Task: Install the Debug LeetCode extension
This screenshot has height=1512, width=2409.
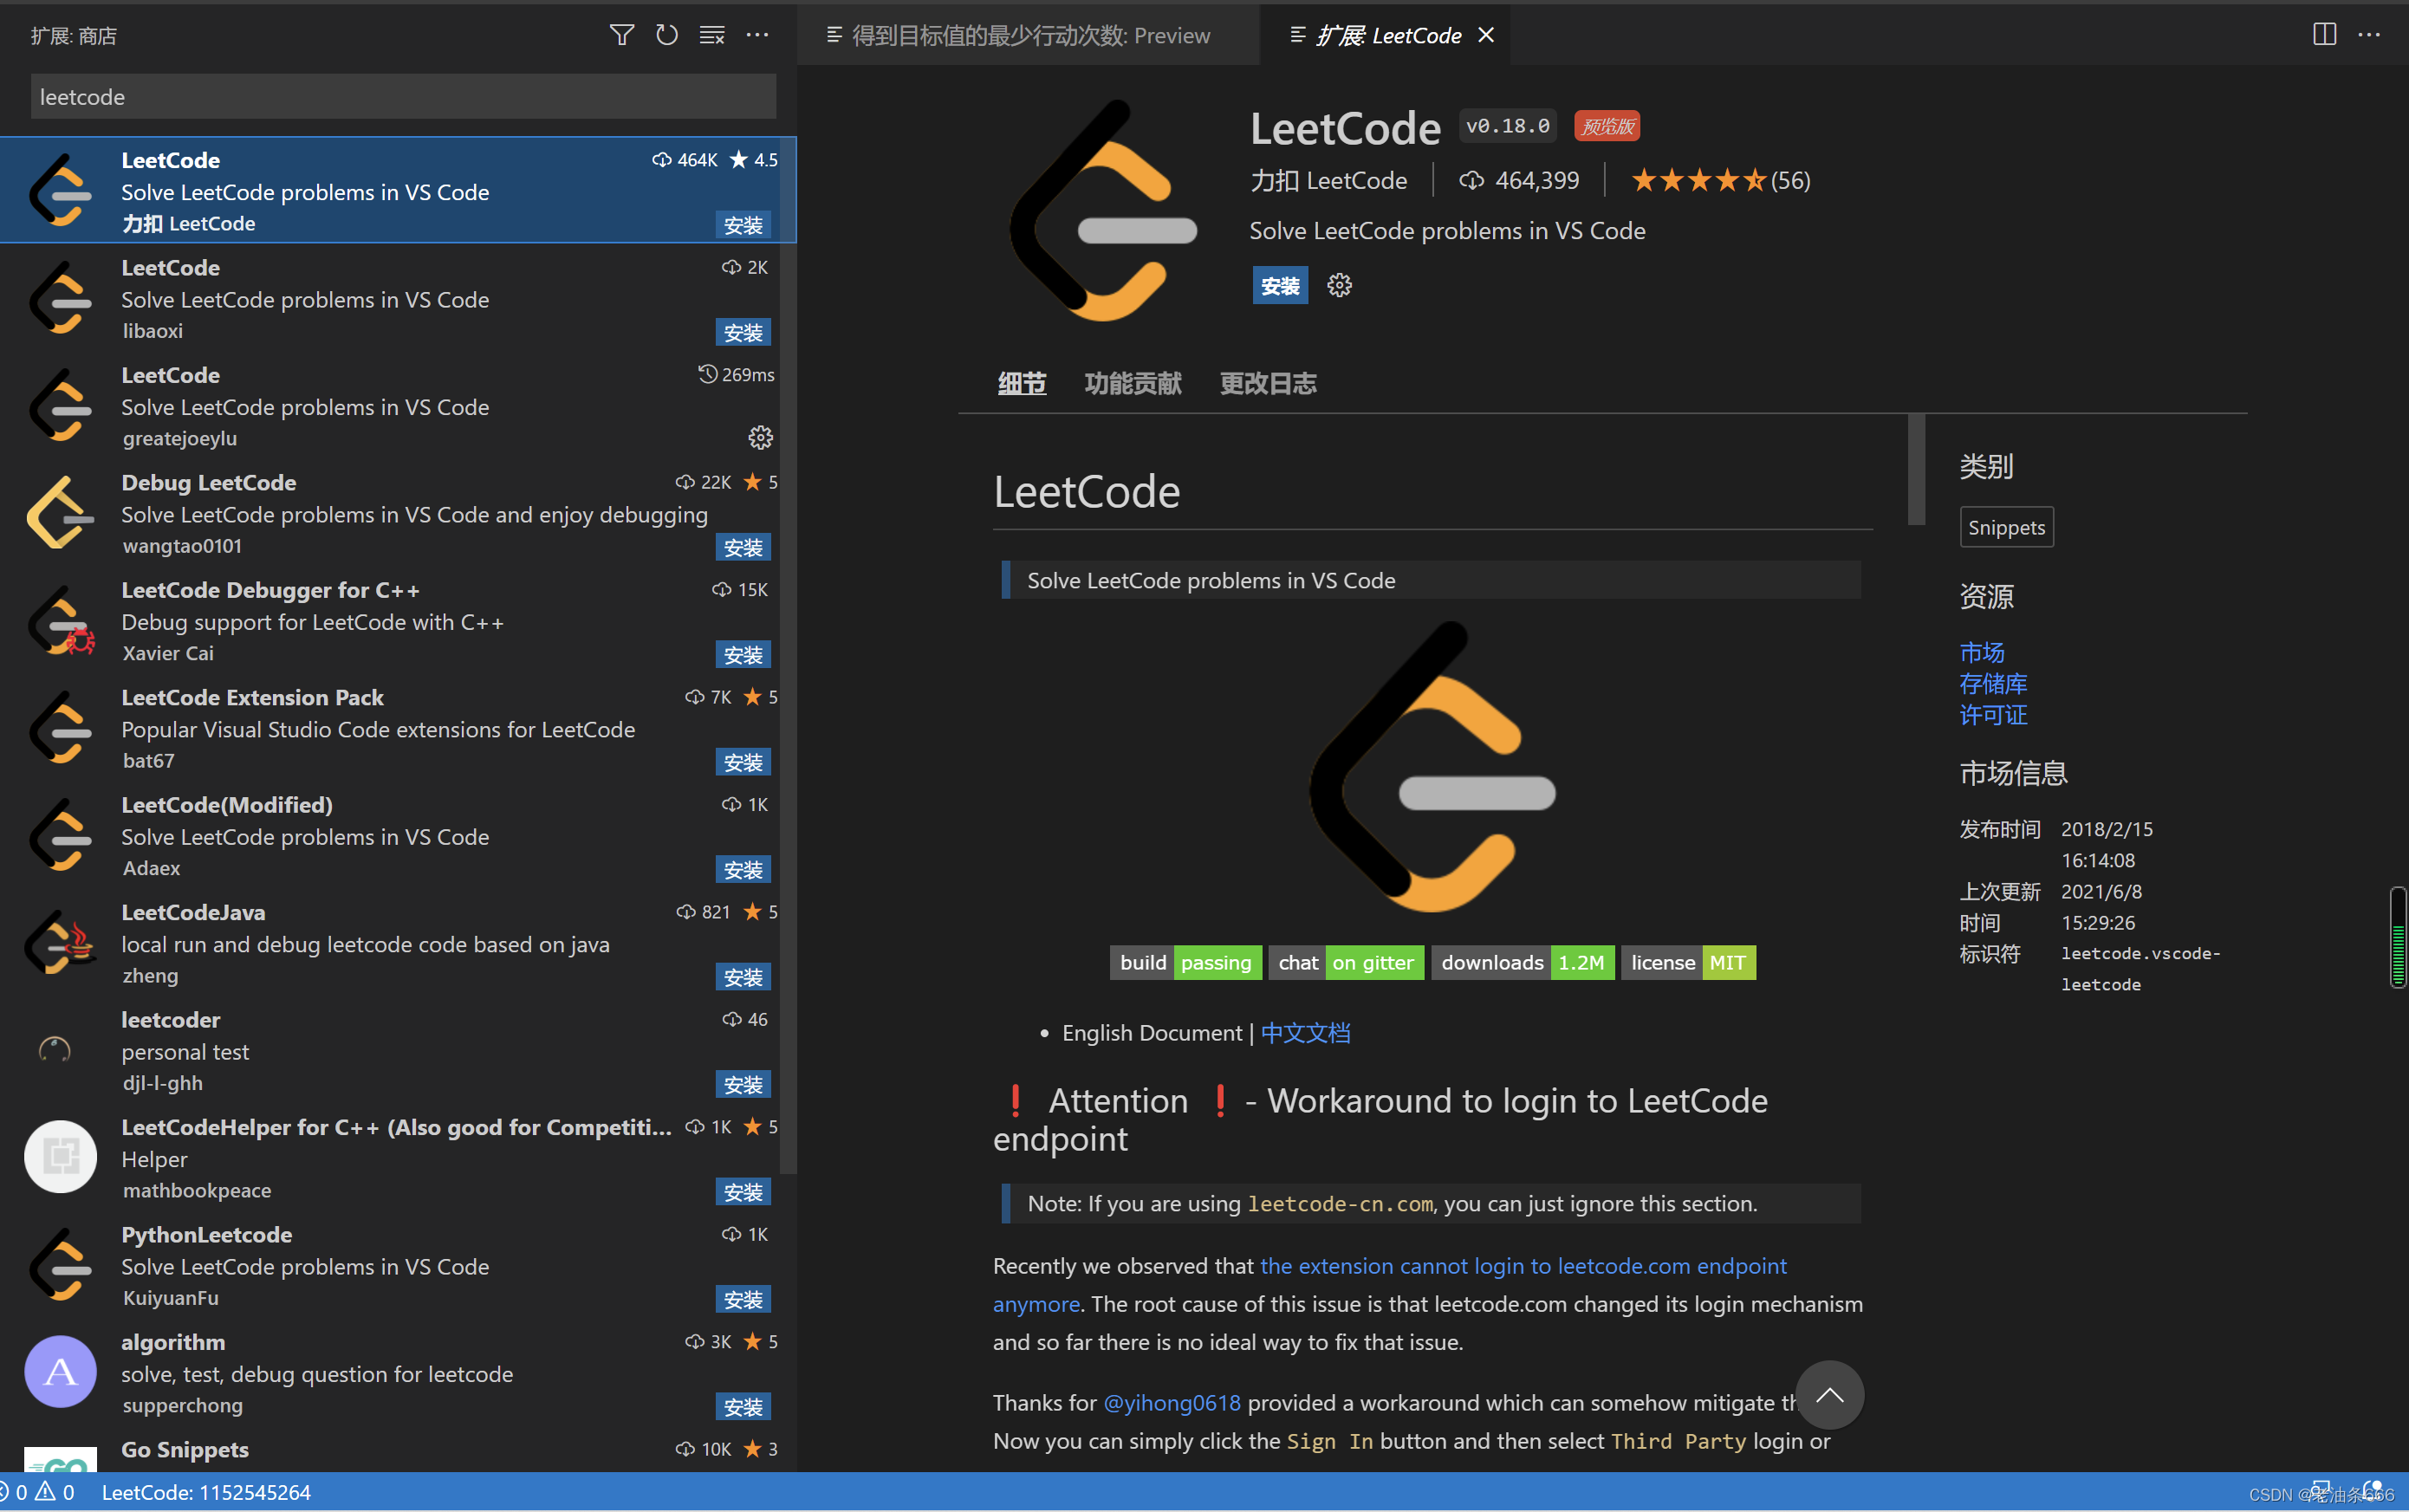Action: pos(743,547)
